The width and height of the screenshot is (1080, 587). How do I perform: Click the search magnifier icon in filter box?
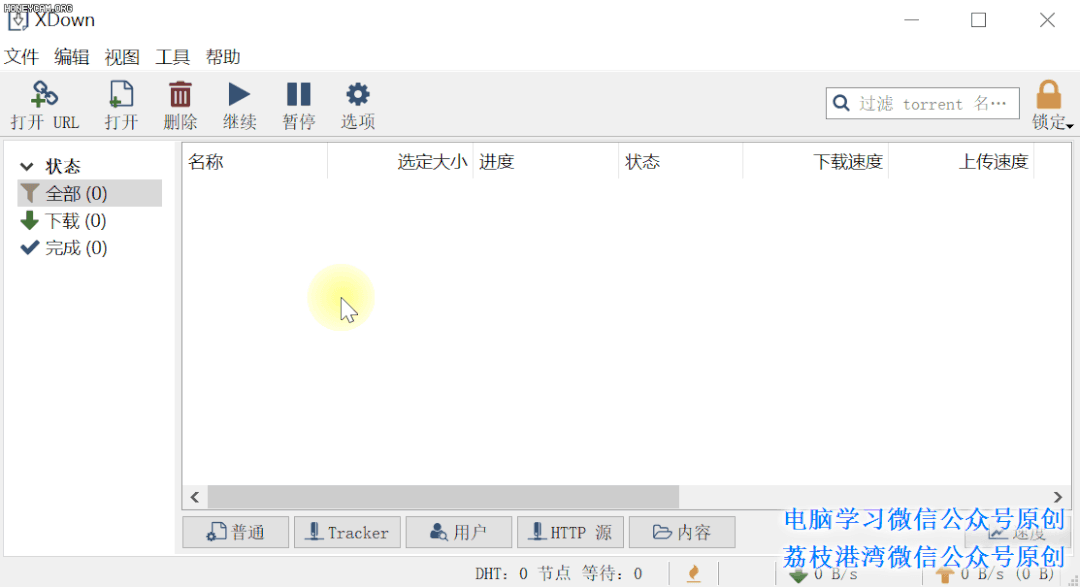tap(841, 103)
